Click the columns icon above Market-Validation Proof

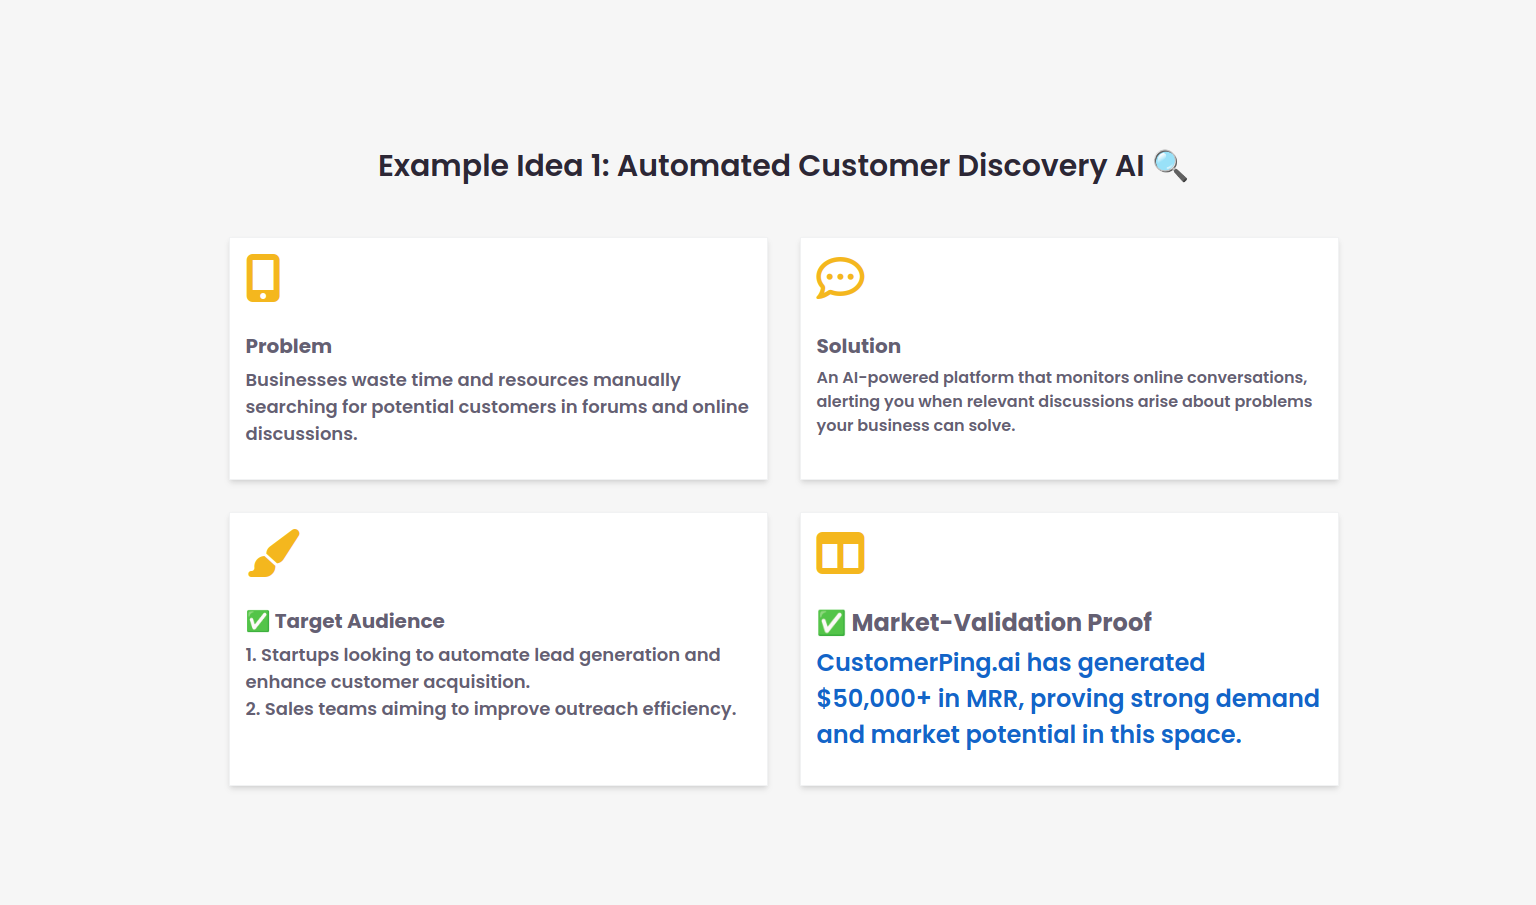840,553
